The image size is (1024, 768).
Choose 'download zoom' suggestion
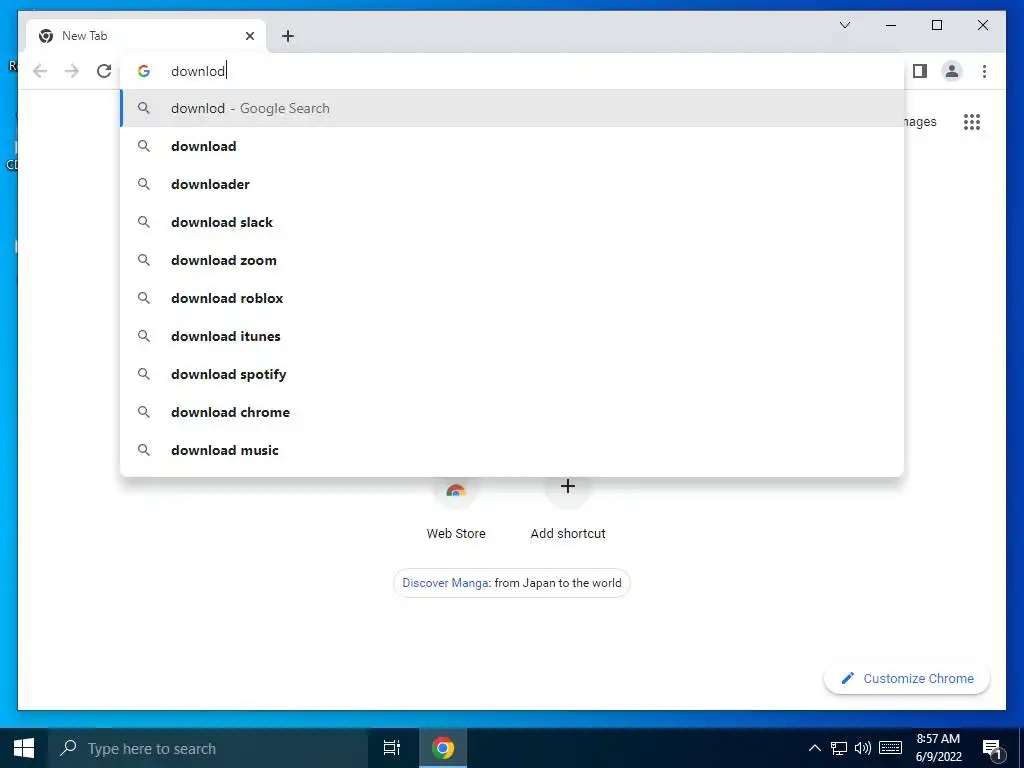[512, 260]
